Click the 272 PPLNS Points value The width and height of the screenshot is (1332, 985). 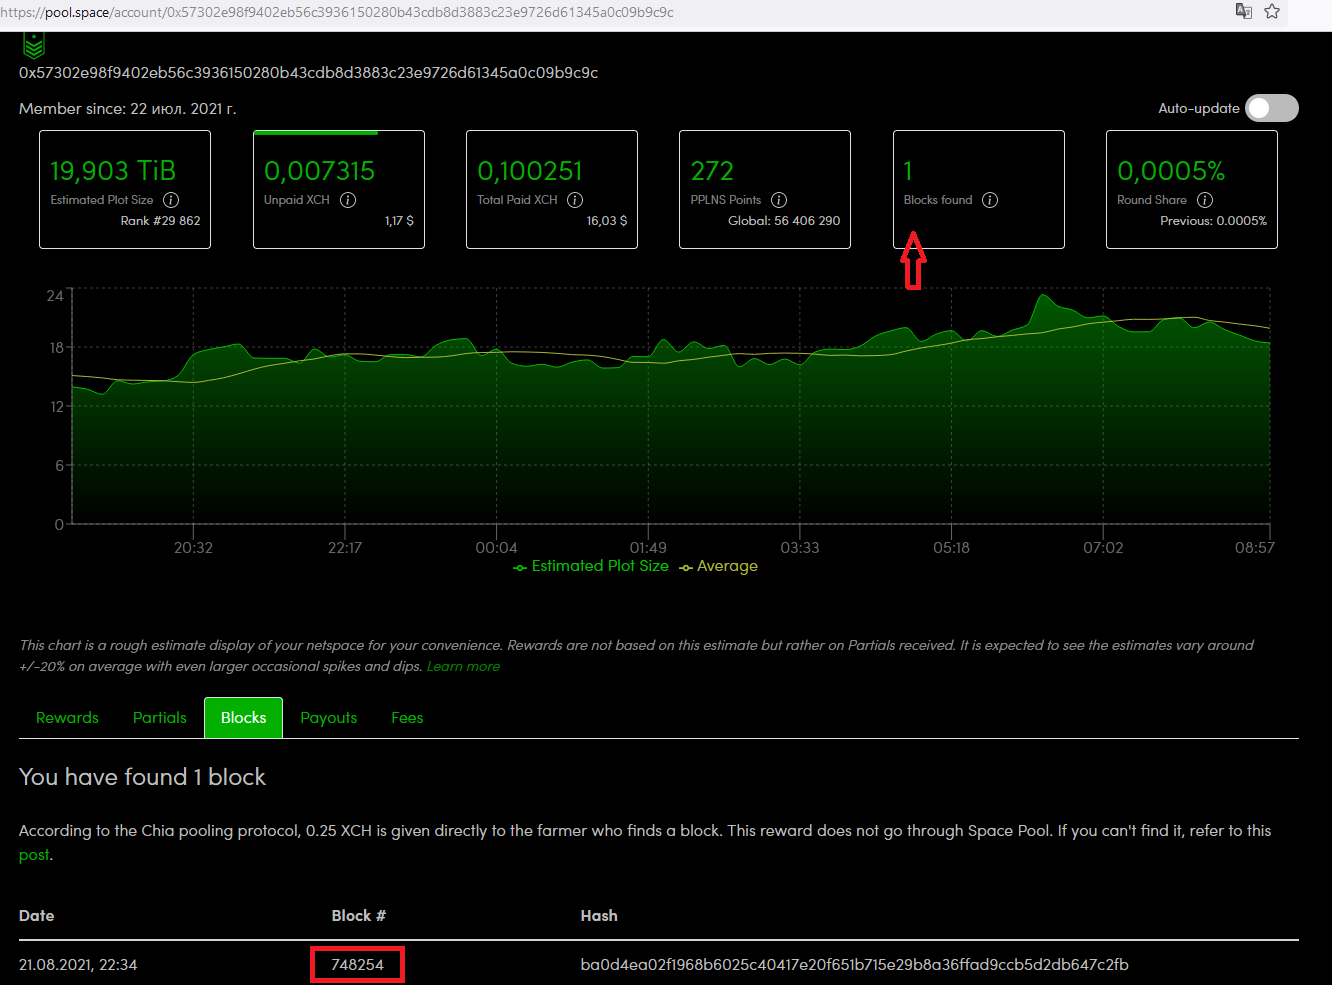(712, 171)
